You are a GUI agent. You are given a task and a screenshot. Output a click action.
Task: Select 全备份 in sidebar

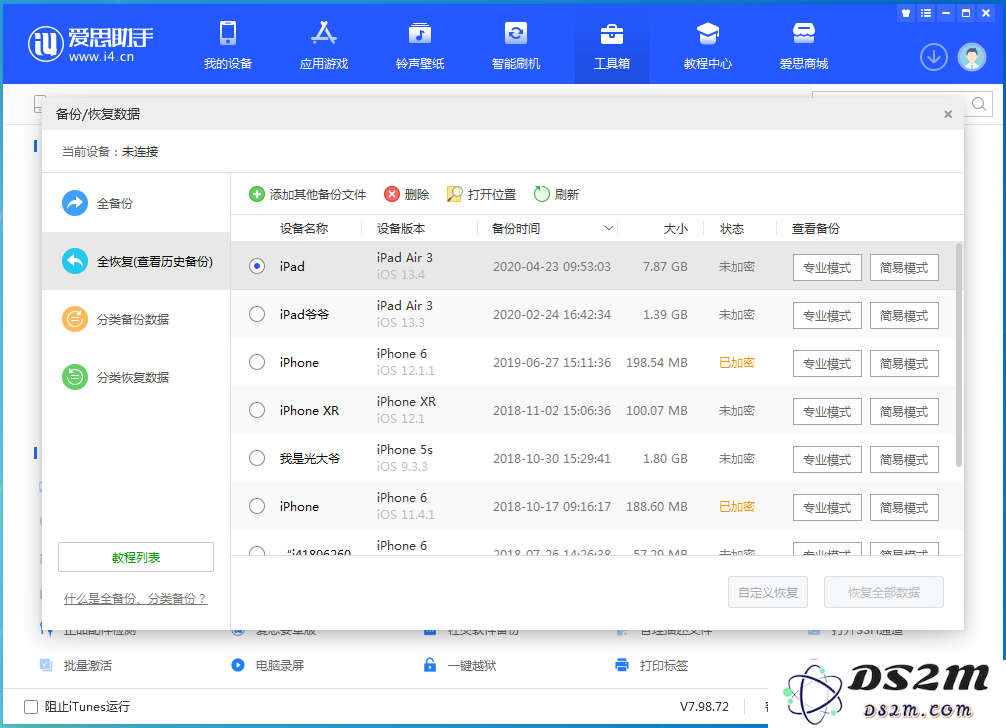[x=136, y=203]
